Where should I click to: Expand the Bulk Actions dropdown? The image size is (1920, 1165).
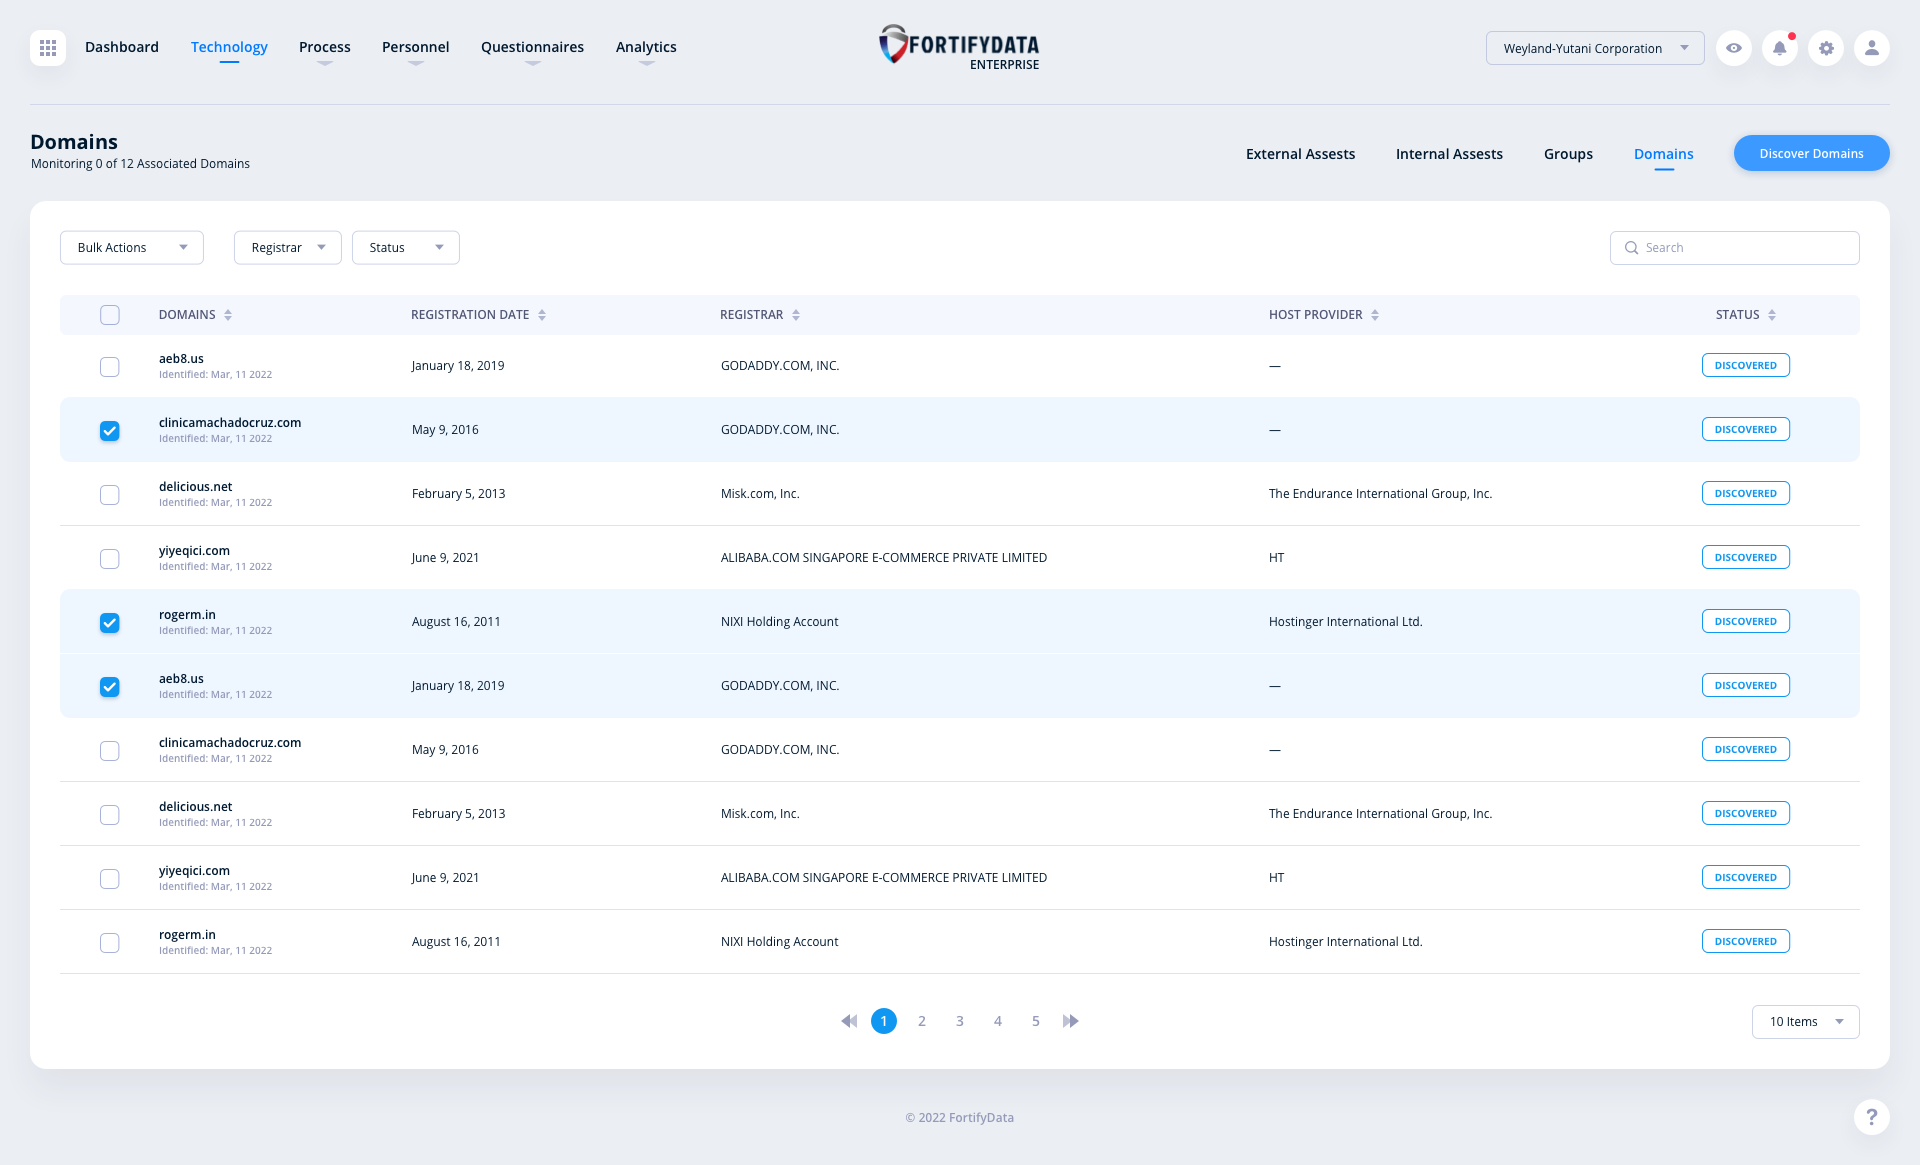[132, 248]
